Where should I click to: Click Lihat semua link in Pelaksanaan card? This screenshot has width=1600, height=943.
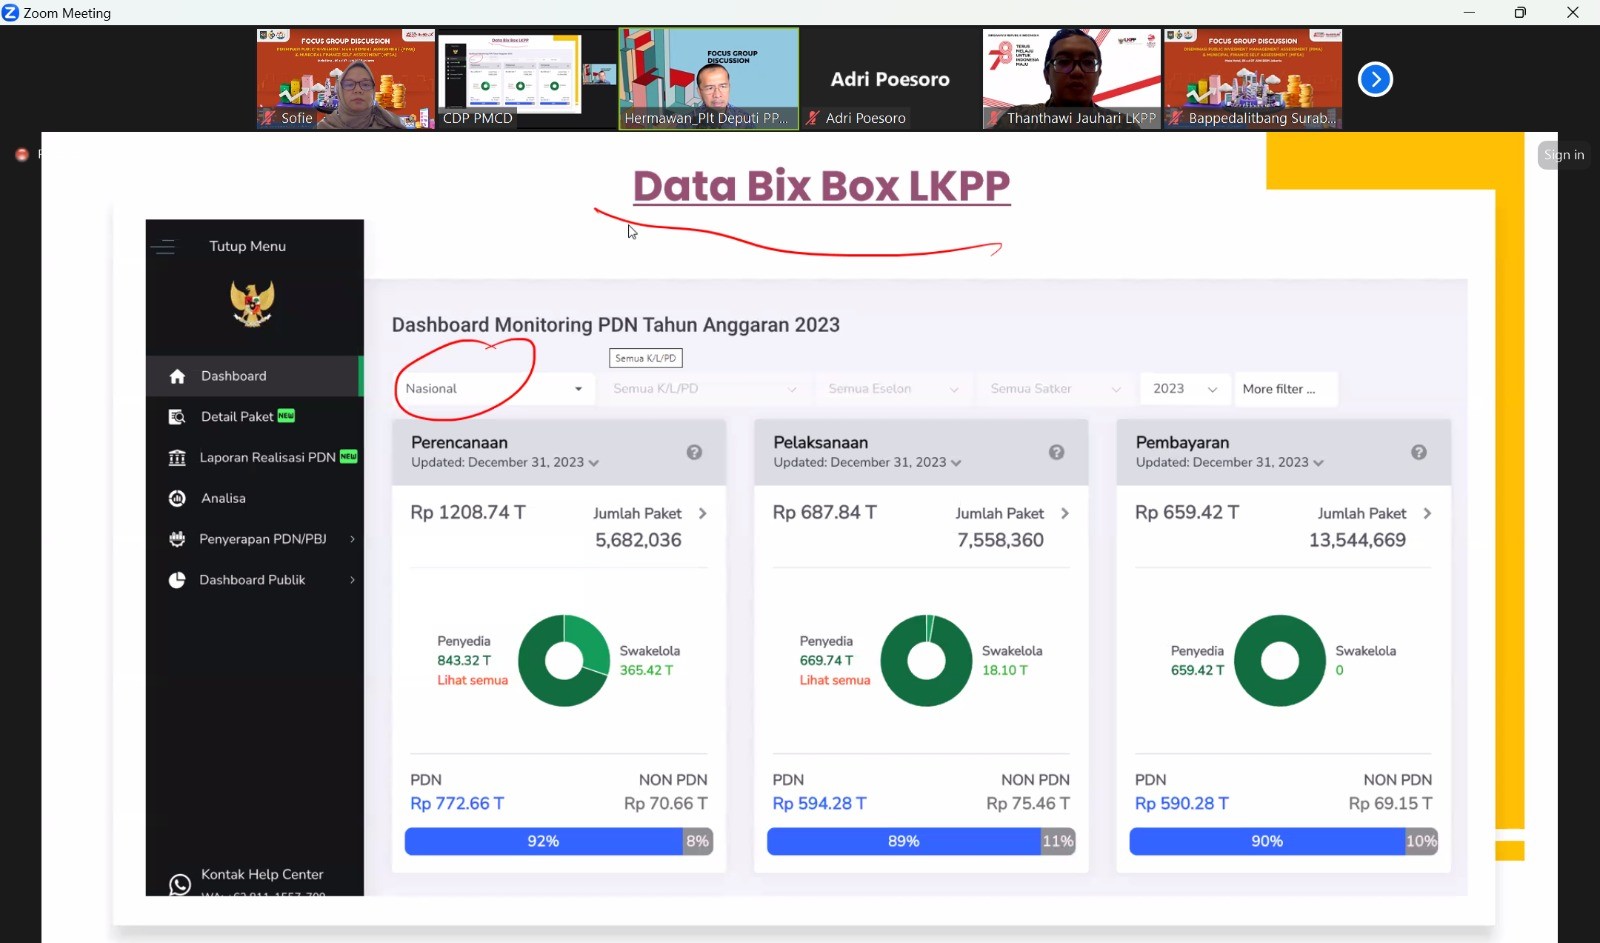click(x=834, y=681)
